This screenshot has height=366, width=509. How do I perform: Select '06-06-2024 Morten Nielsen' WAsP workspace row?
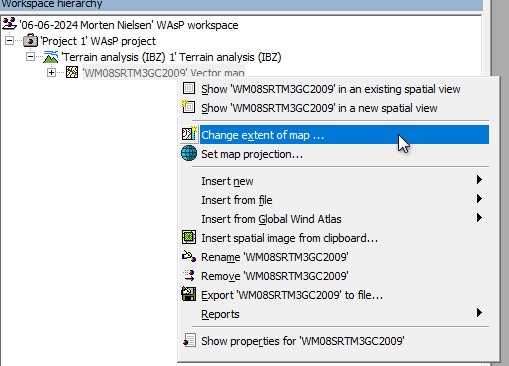click(x=129, y=25)
